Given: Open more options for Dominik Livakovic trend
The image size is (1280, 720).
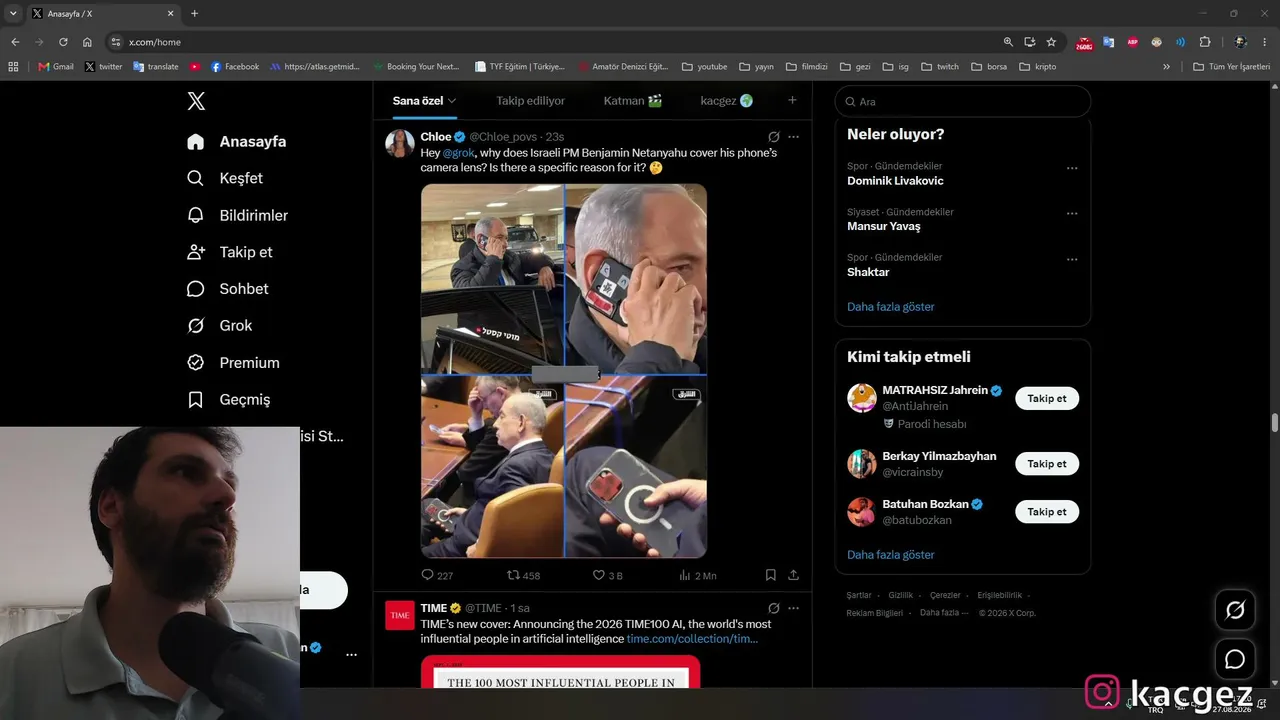Looking at the screenshot, I should pos(1072,168).
